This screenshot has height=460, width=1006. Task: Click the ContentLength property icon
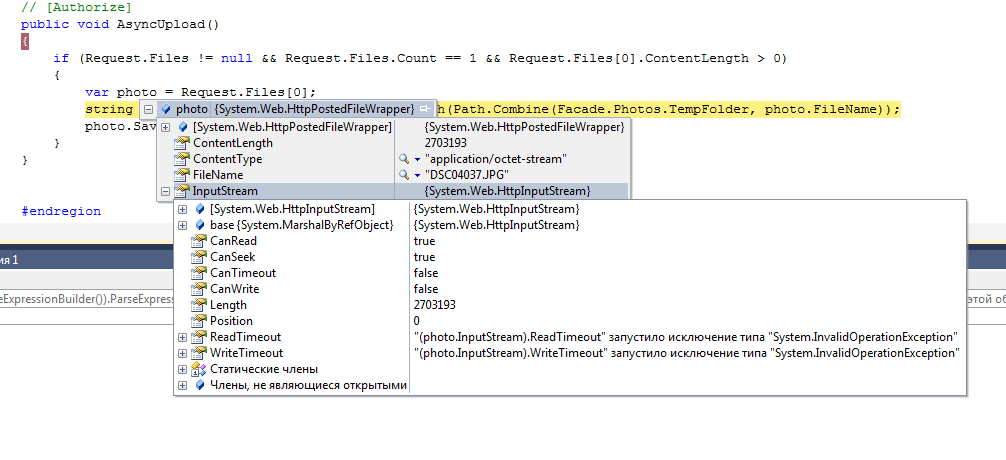(183, 143)
